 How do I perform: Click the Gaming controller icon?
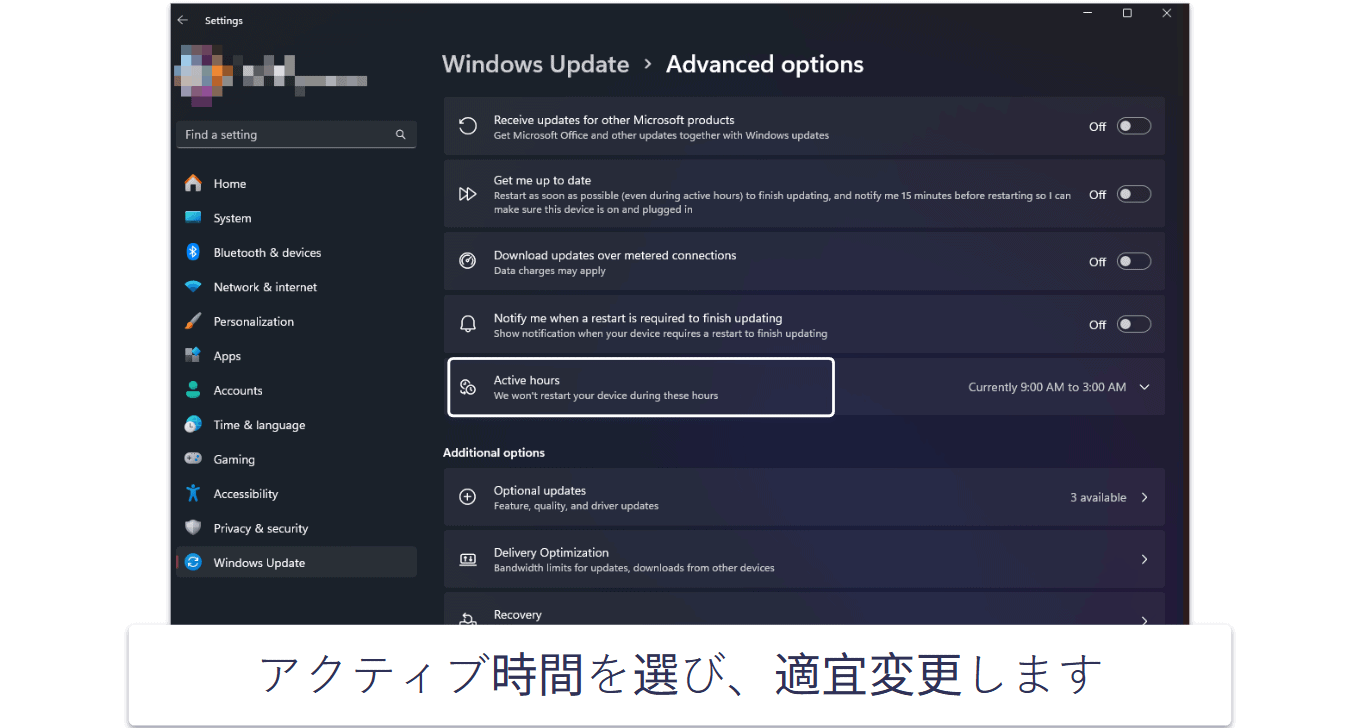coord(193,459)
